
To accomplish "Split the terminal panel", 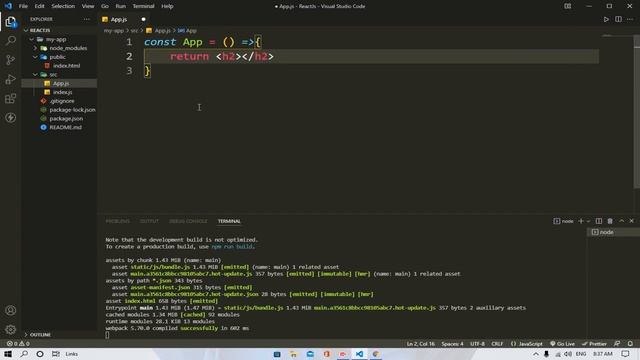I will (599, 221).
